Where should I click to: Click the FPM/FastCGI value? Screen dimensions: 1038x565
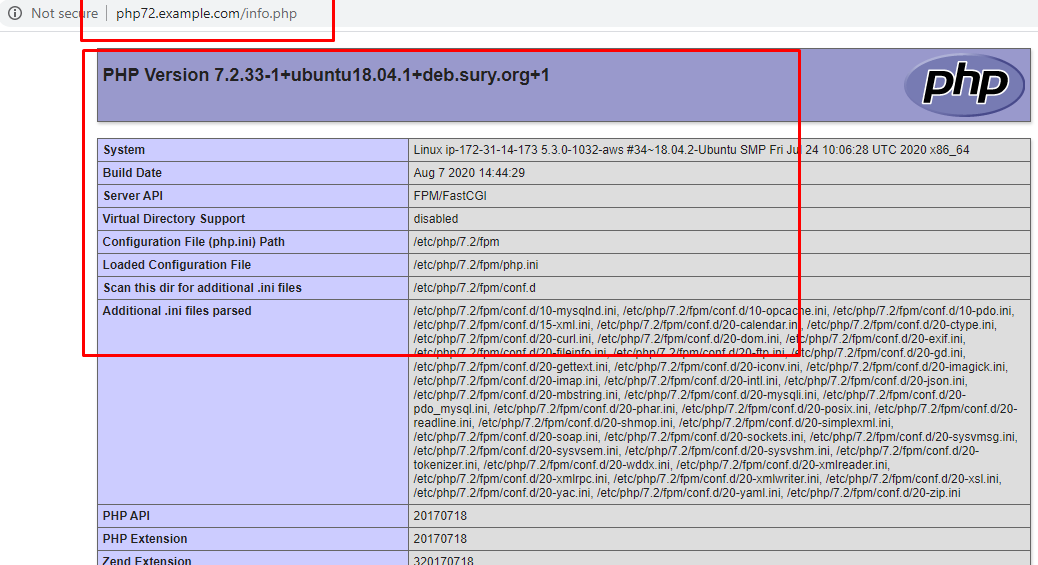450,196
